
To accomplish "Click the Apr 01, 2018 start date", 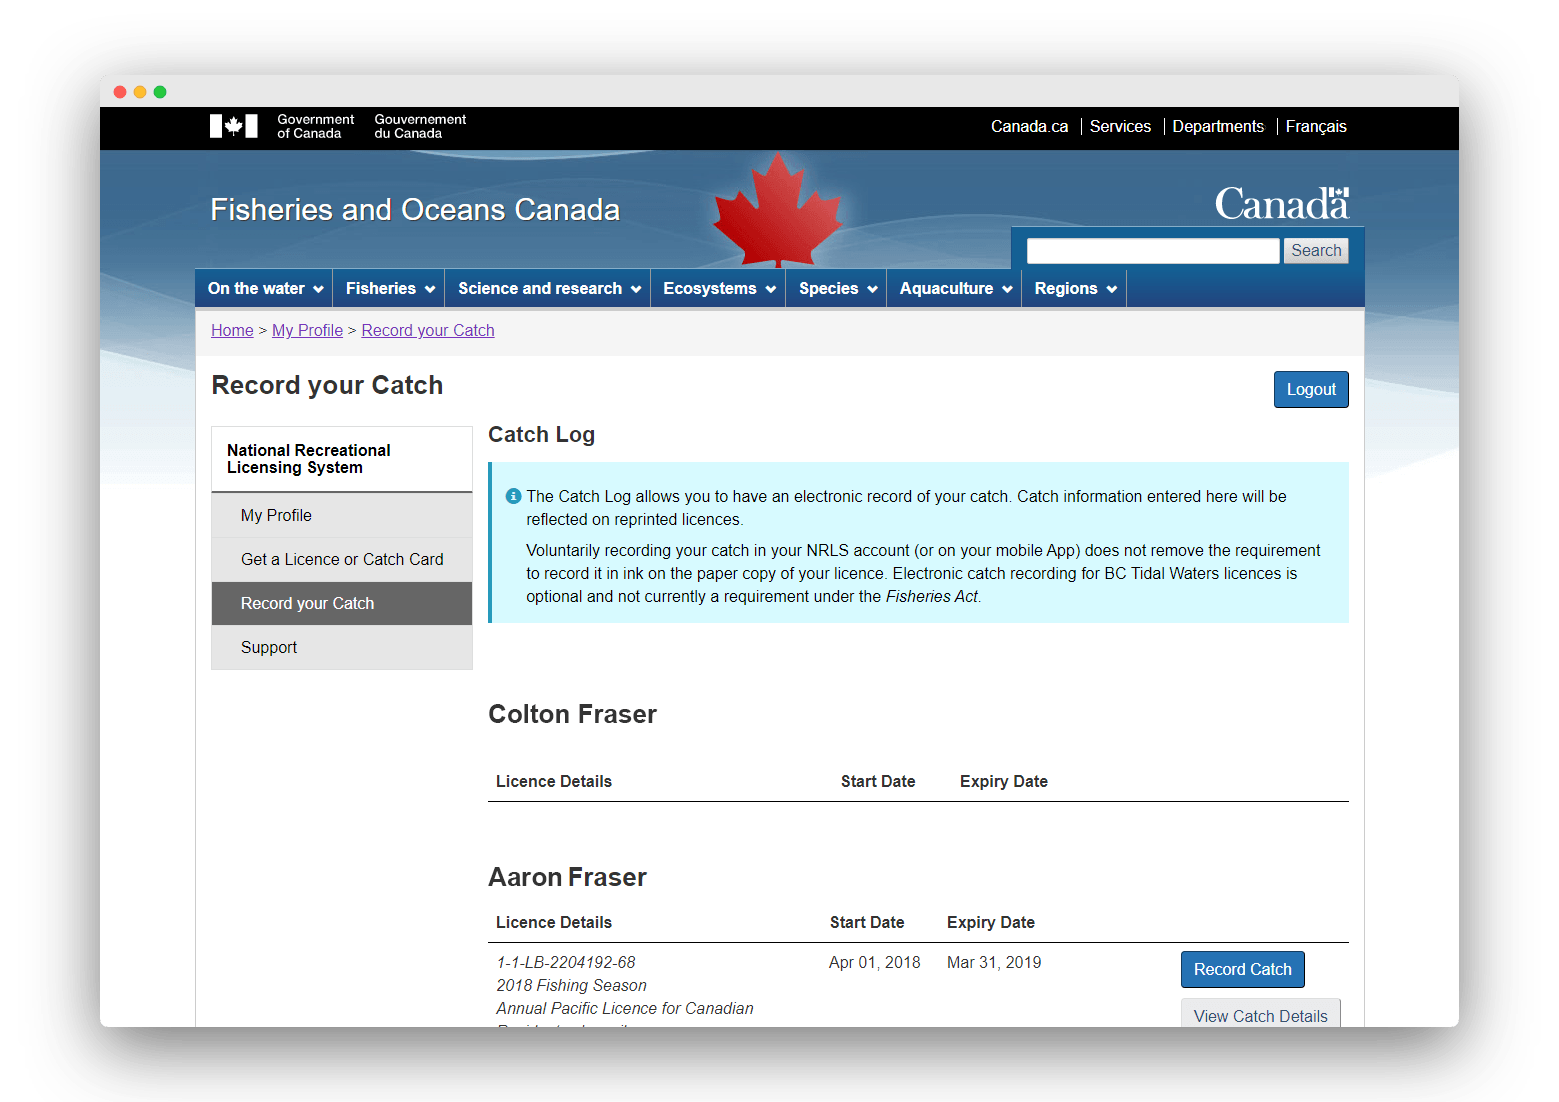I will coord(875,963).
